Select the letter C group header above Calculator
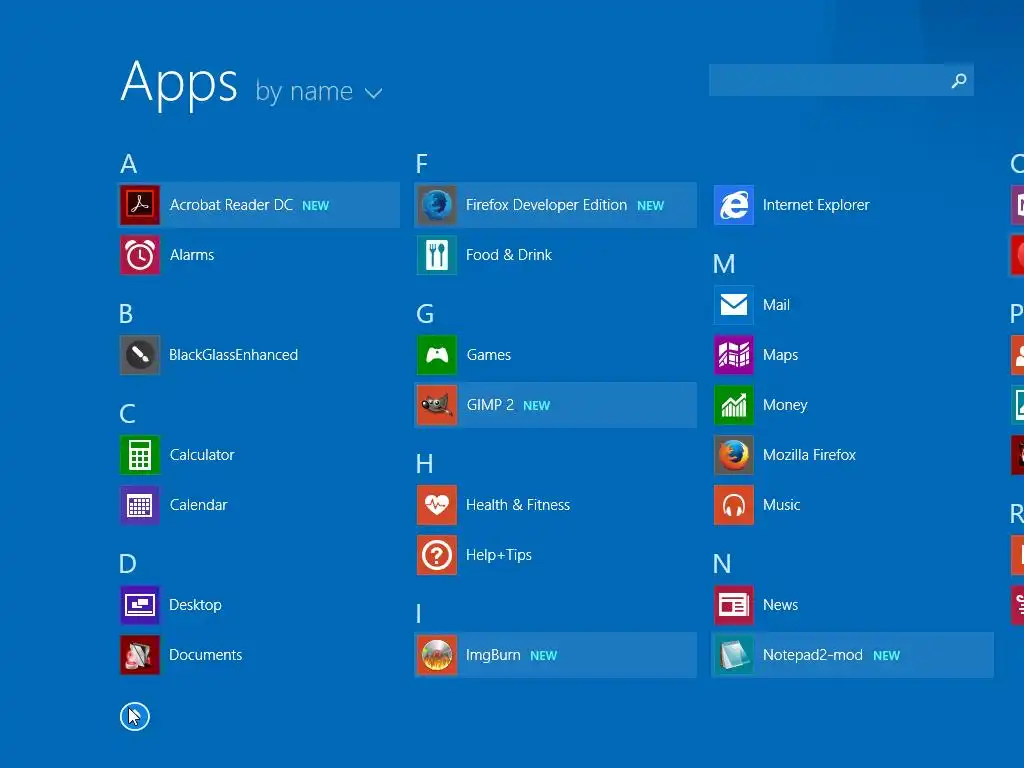Screen dimensions: 1024x768 tap(127, 414)
